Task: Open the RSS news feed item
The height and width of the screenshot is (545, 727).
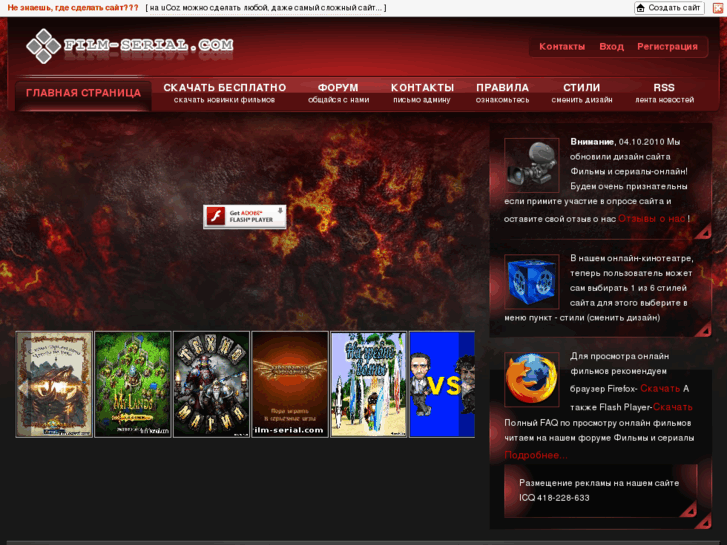Action: point(664,93)
